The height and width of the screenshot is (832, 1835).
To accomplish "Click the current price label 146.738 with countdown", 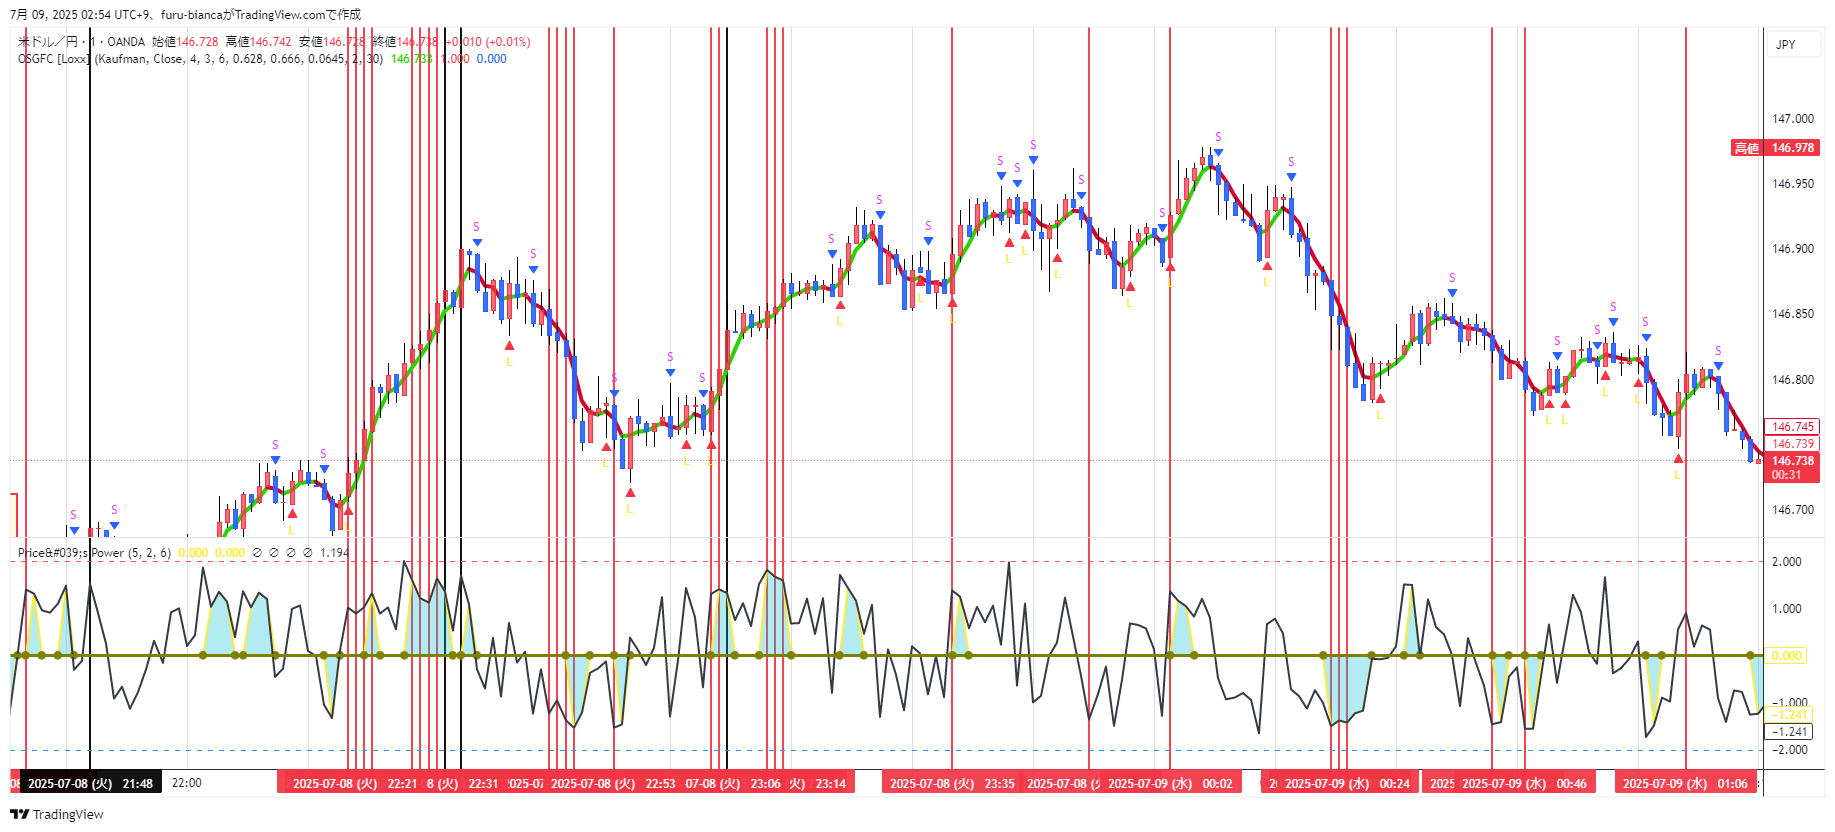I will point(1791,467).
